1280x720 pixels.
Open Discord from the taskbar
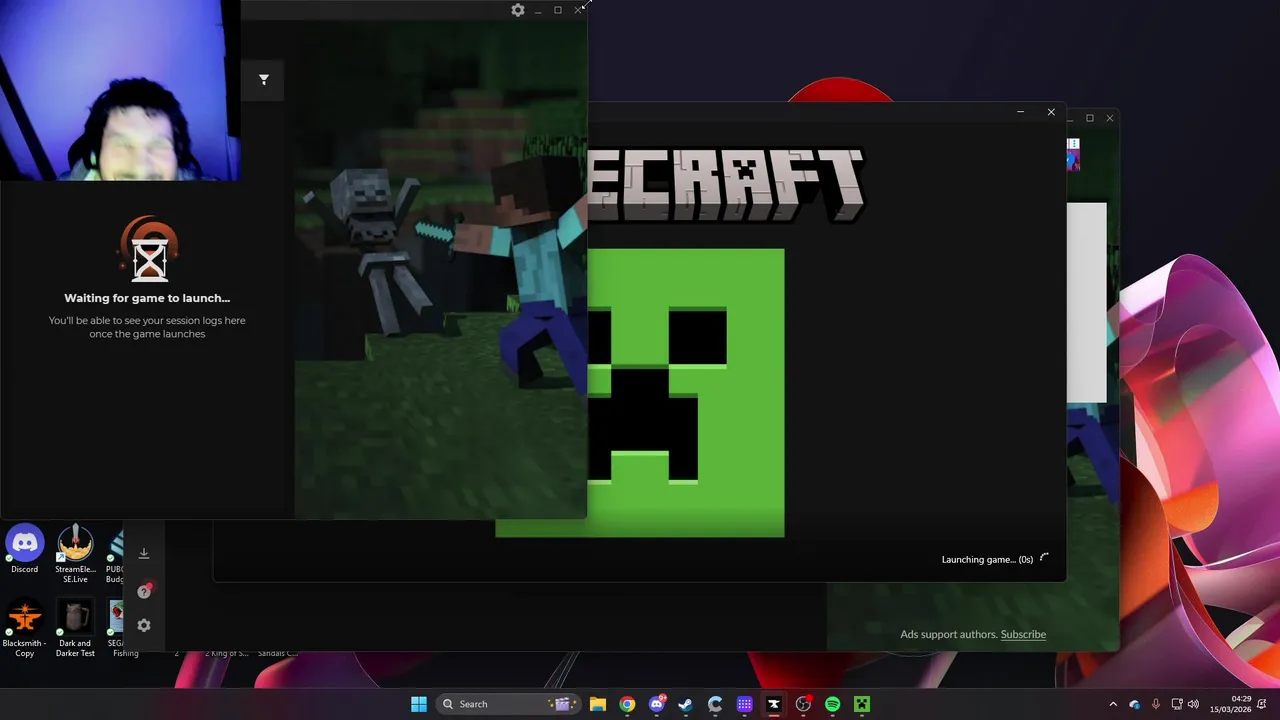(x=657, y=704)
